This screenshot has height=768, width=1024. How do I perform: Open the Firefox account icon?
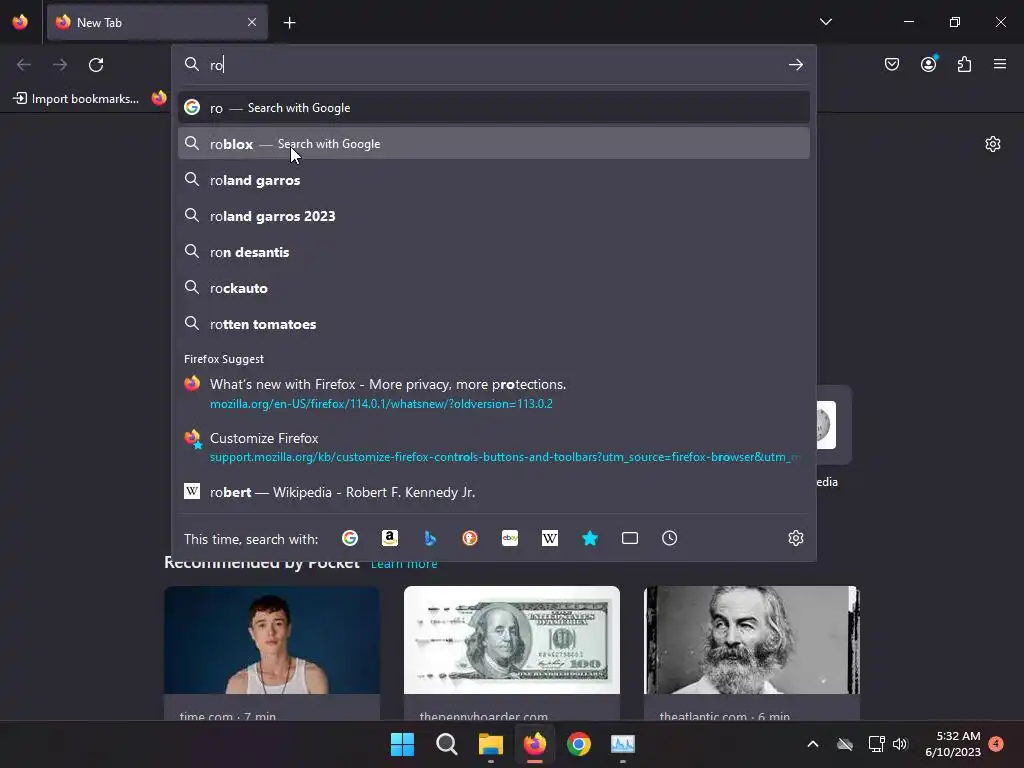(929, 64)
